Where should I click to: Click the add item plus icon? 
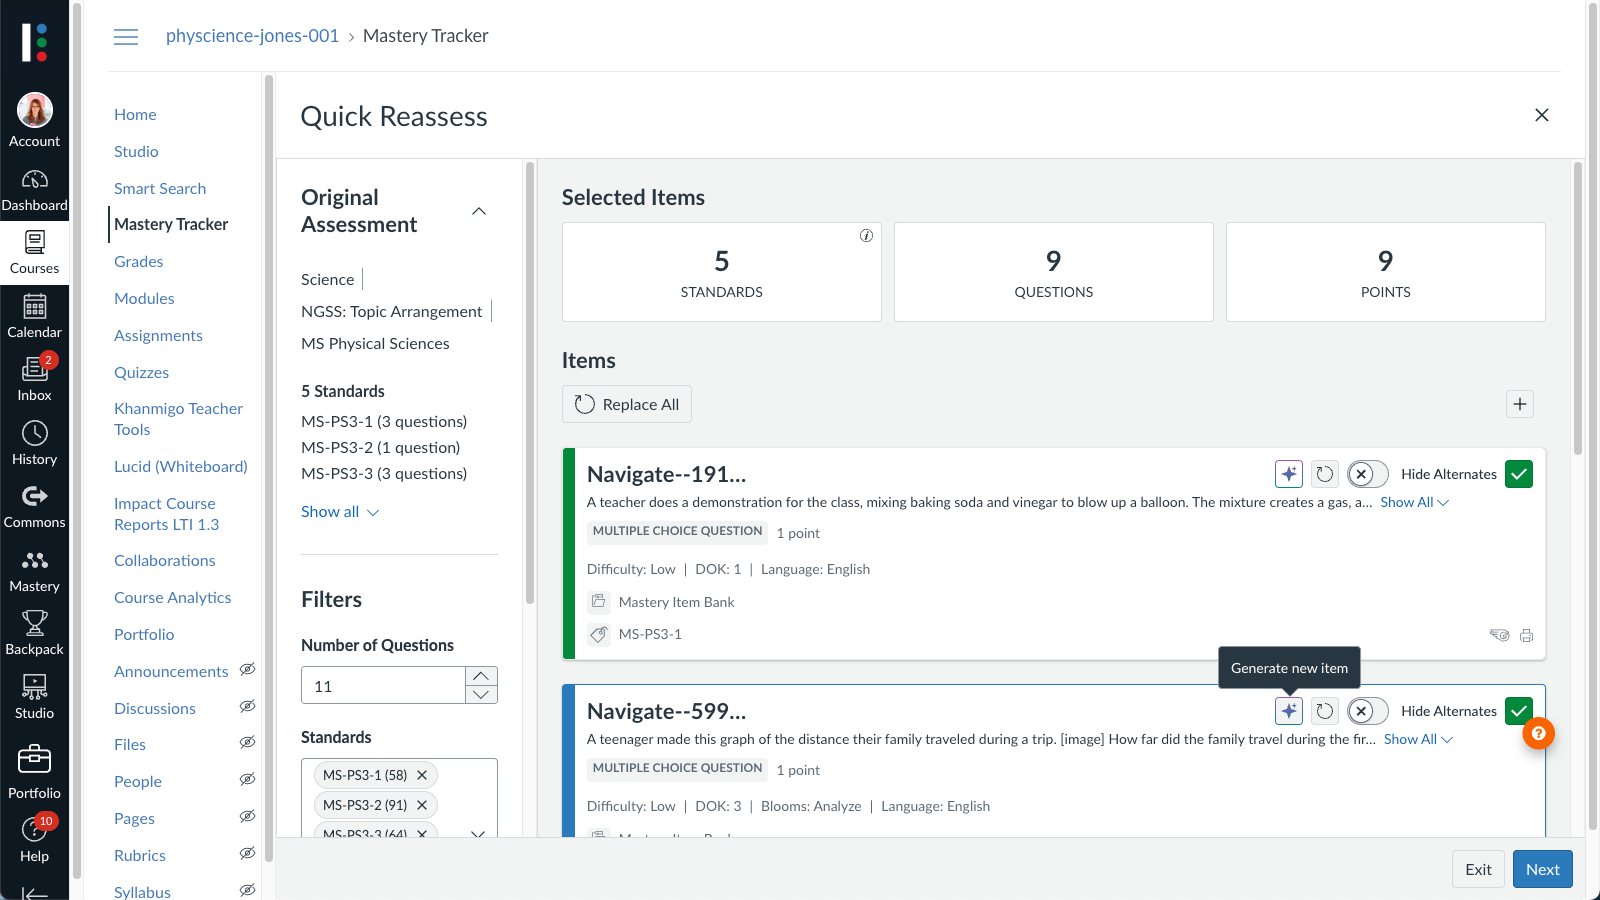(1519, 404)
